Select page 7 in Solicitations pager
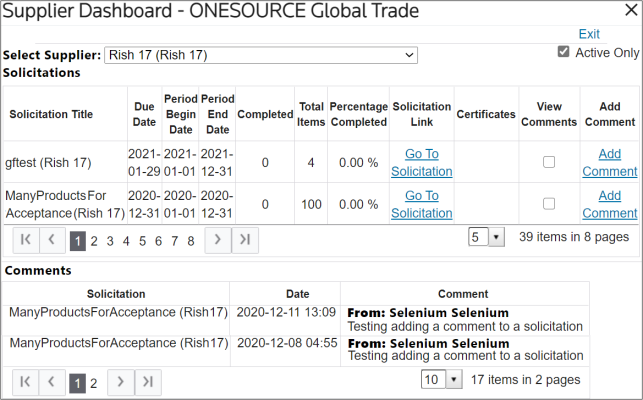 pyautogui.click(x=175, y=241)
